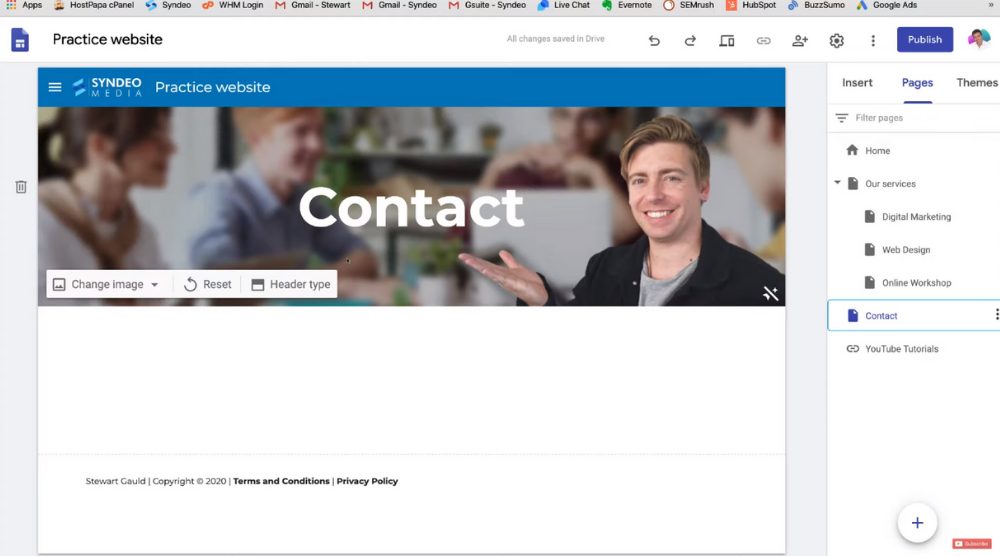Open the hamburger navigation menu
The image size is (1000, 556).
(x=55, y=87)
